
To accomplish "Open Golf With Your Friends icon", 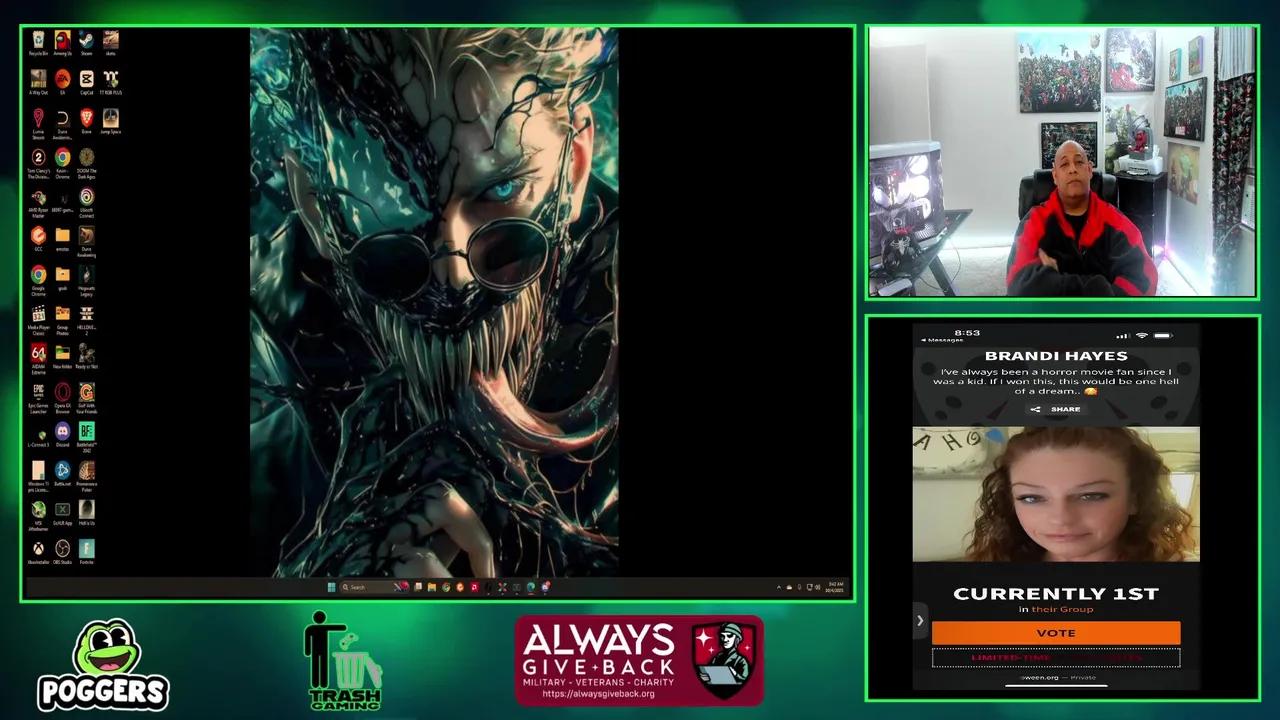I will 87,396.
